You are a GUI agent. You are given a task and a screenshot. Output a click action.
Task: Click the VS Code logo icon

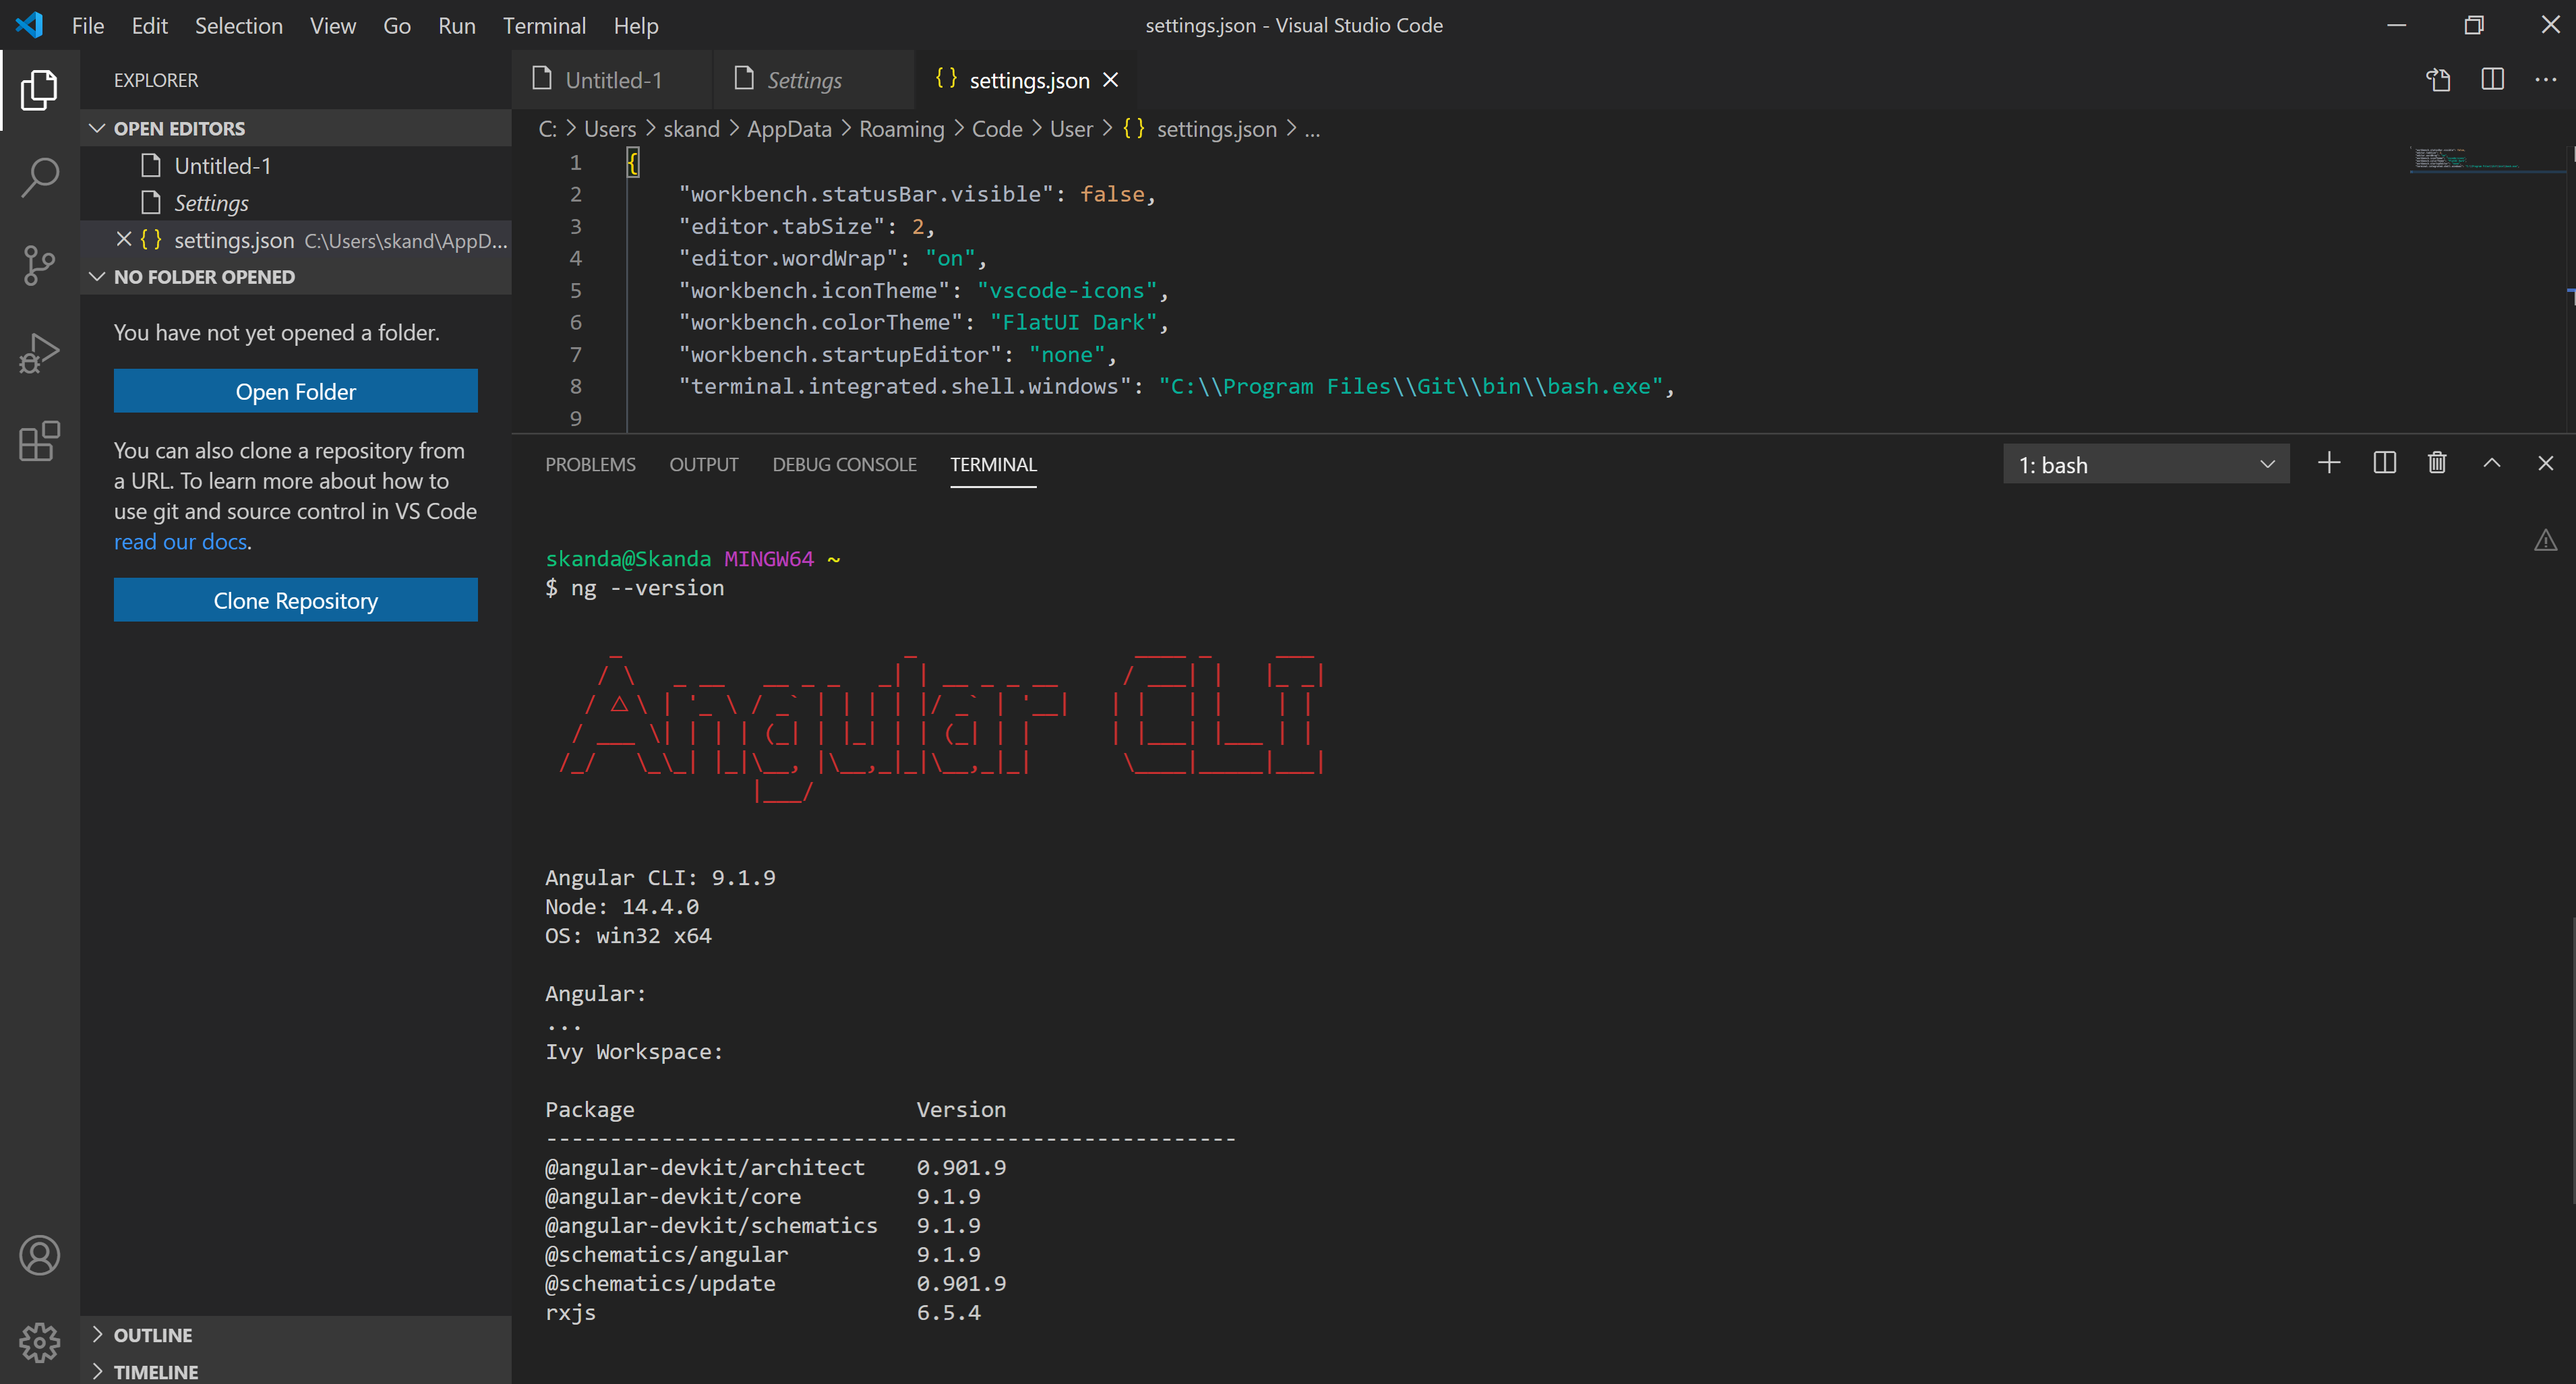tap(30, 25)
